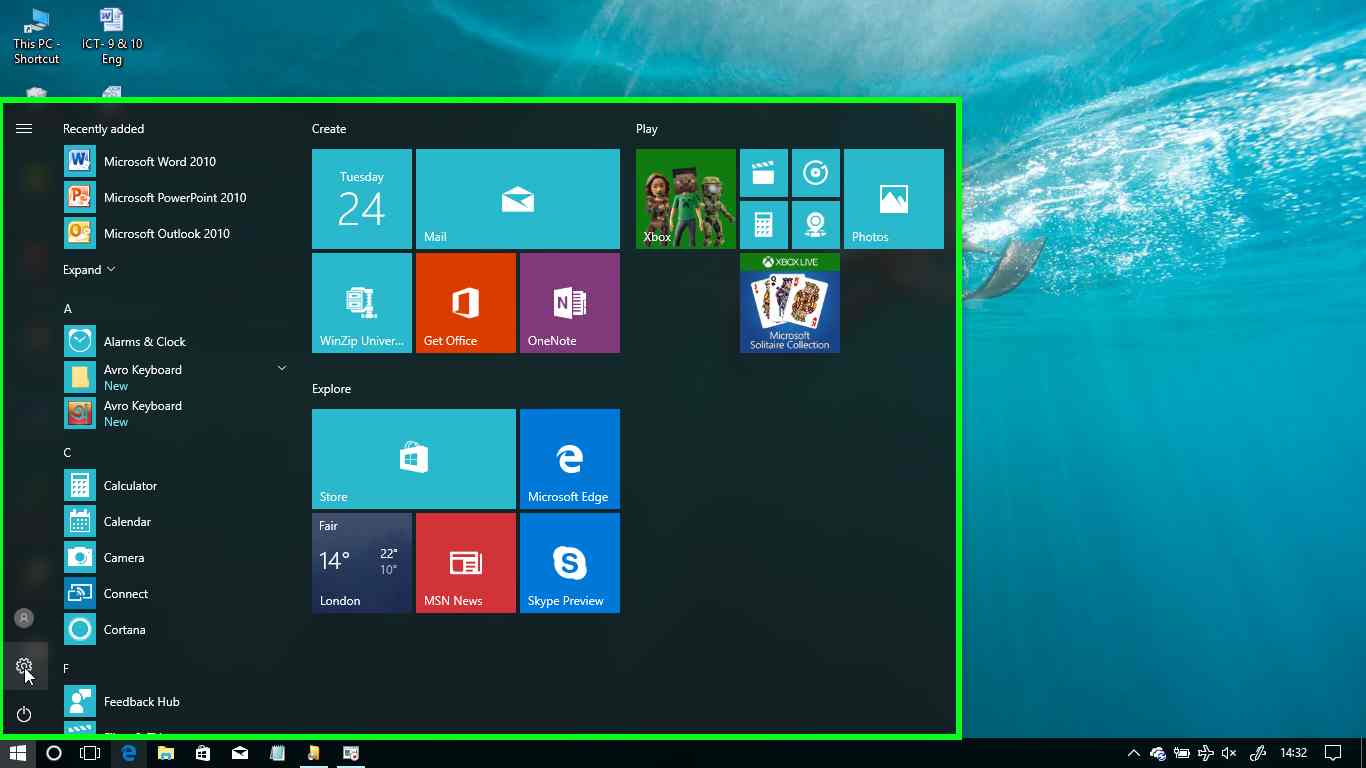Open the Xbox tile
This screenshot has height=768, width=1366.
coord(686,199)
